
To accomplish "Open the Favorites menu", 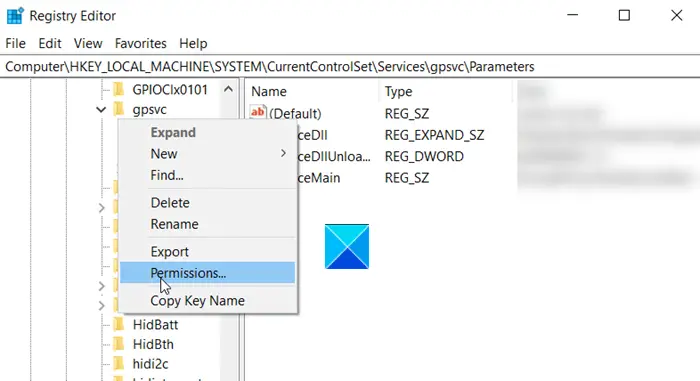I will pos(141,43).
